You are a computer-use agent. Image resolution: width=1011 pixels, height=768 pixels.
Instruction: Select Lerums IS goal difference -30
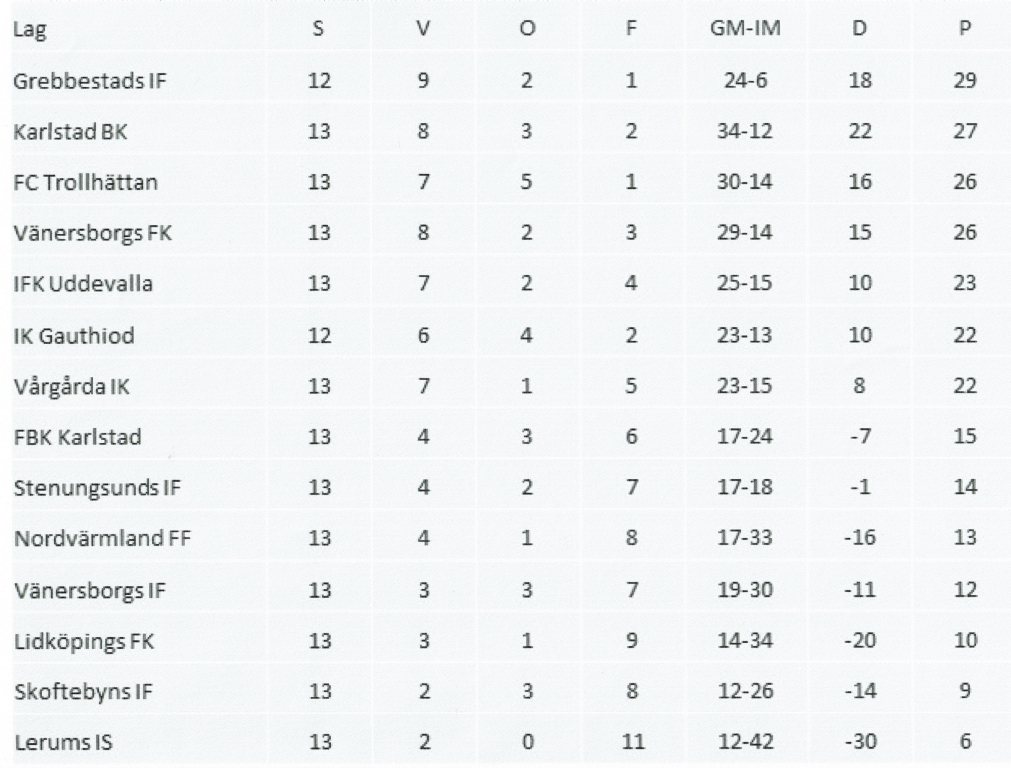860,742
